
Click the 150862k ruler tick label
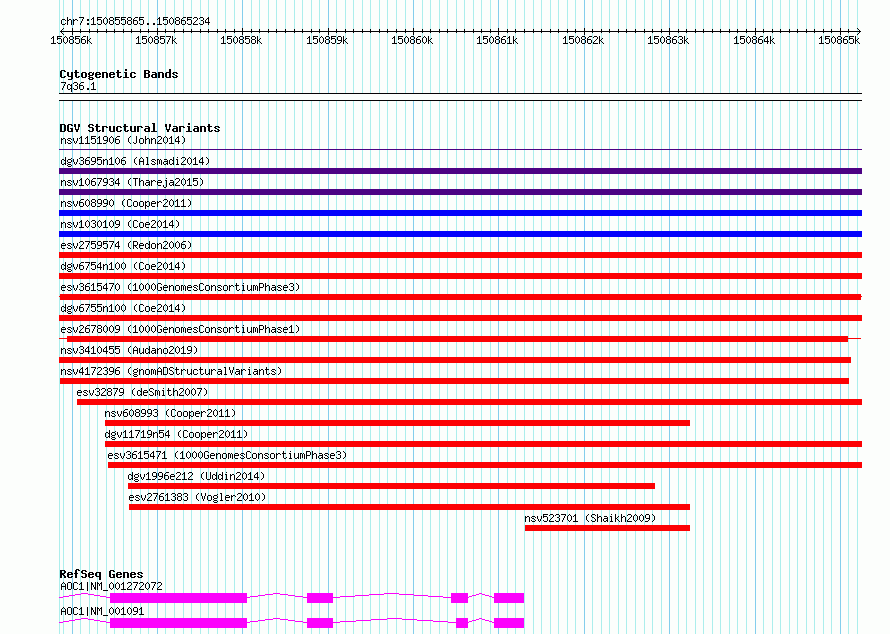[583, 40]
